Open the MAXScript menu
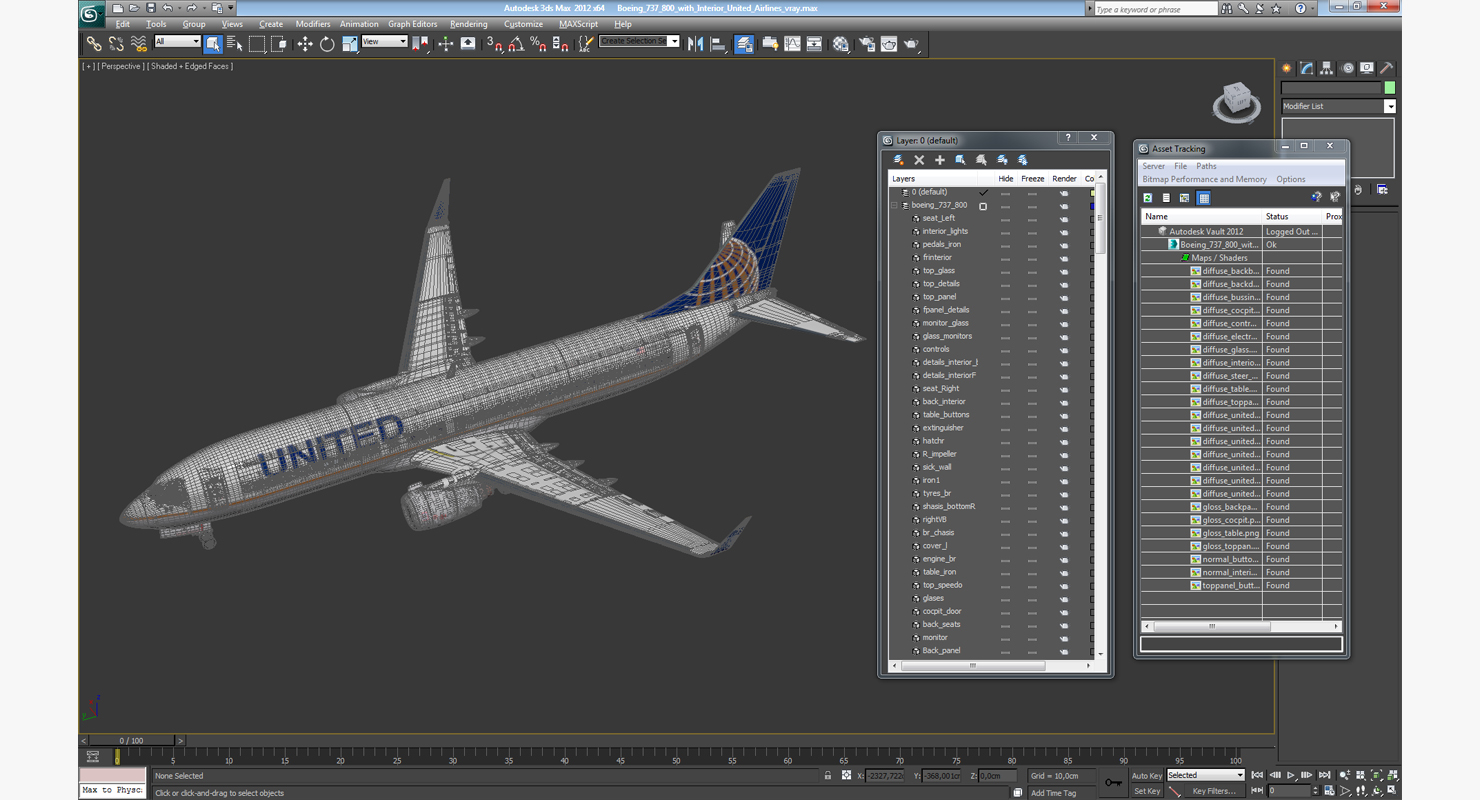The height and width of the screenshot is (800, 1480). 578,24
